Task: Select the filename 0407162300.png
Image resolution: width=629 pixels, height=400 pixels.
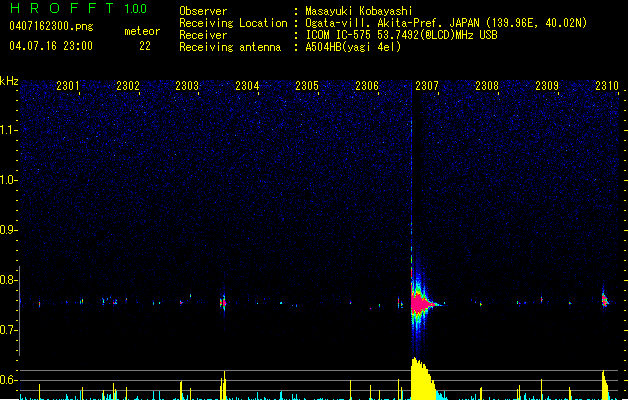Action: click(x=51, y=26)
